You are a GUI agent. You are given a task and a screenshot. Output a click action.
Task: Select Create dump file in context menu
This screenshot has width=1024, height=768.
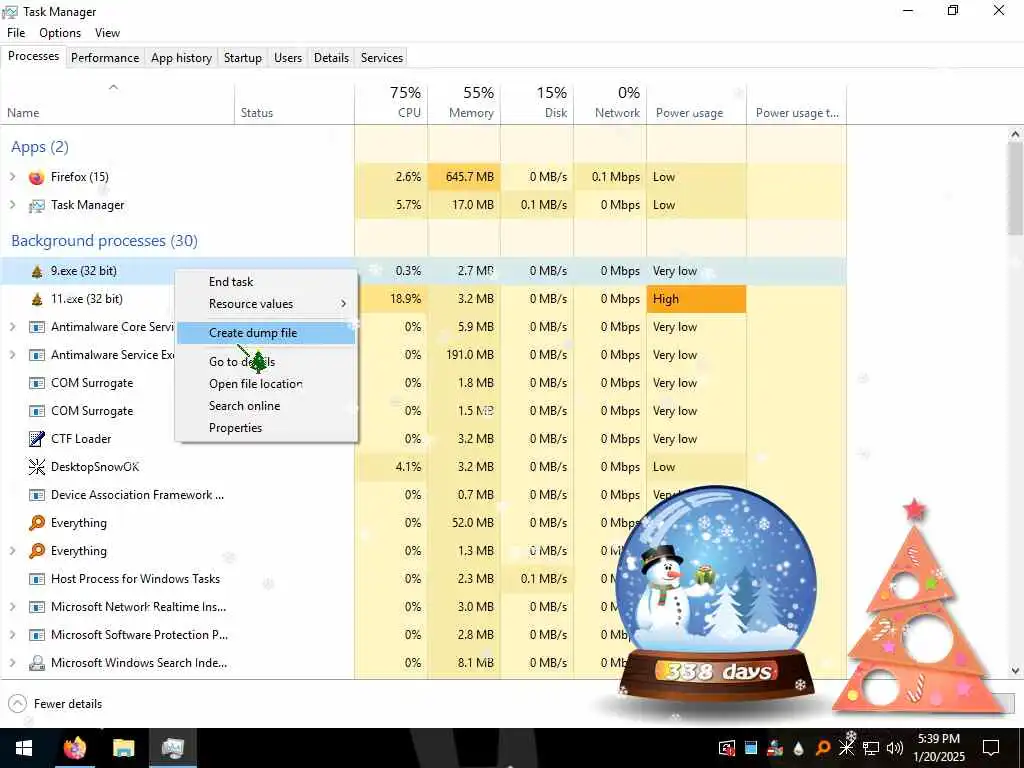click(x=266, y=333)
